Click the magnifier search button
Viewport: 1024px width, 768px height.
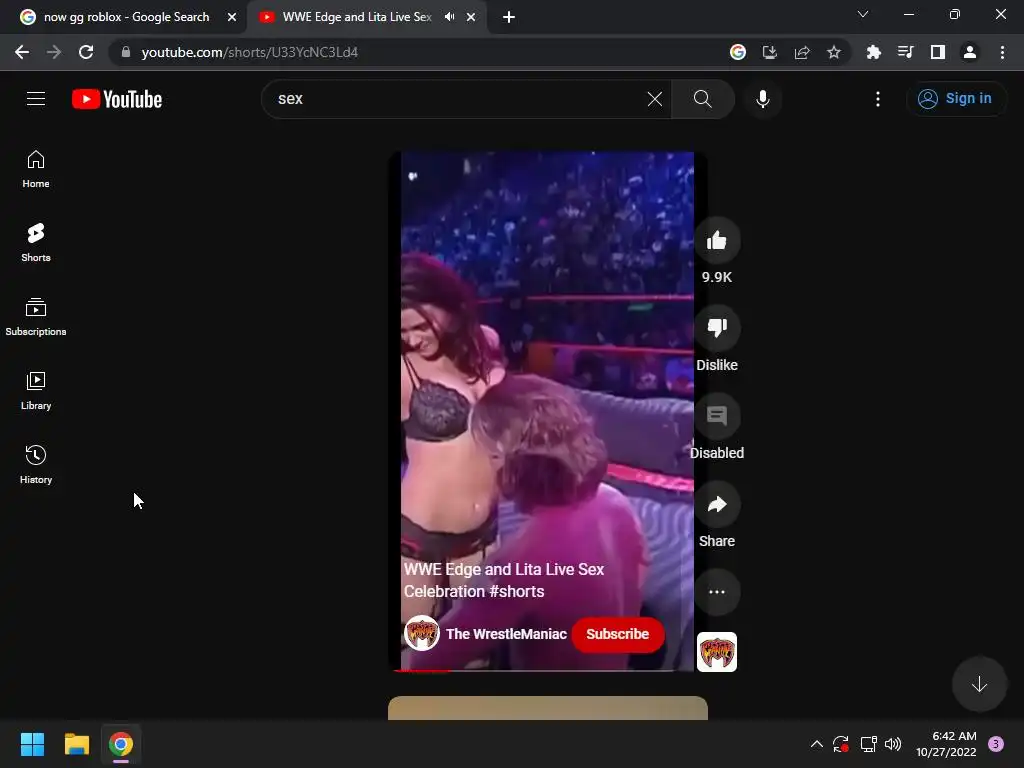coord(703,99)
